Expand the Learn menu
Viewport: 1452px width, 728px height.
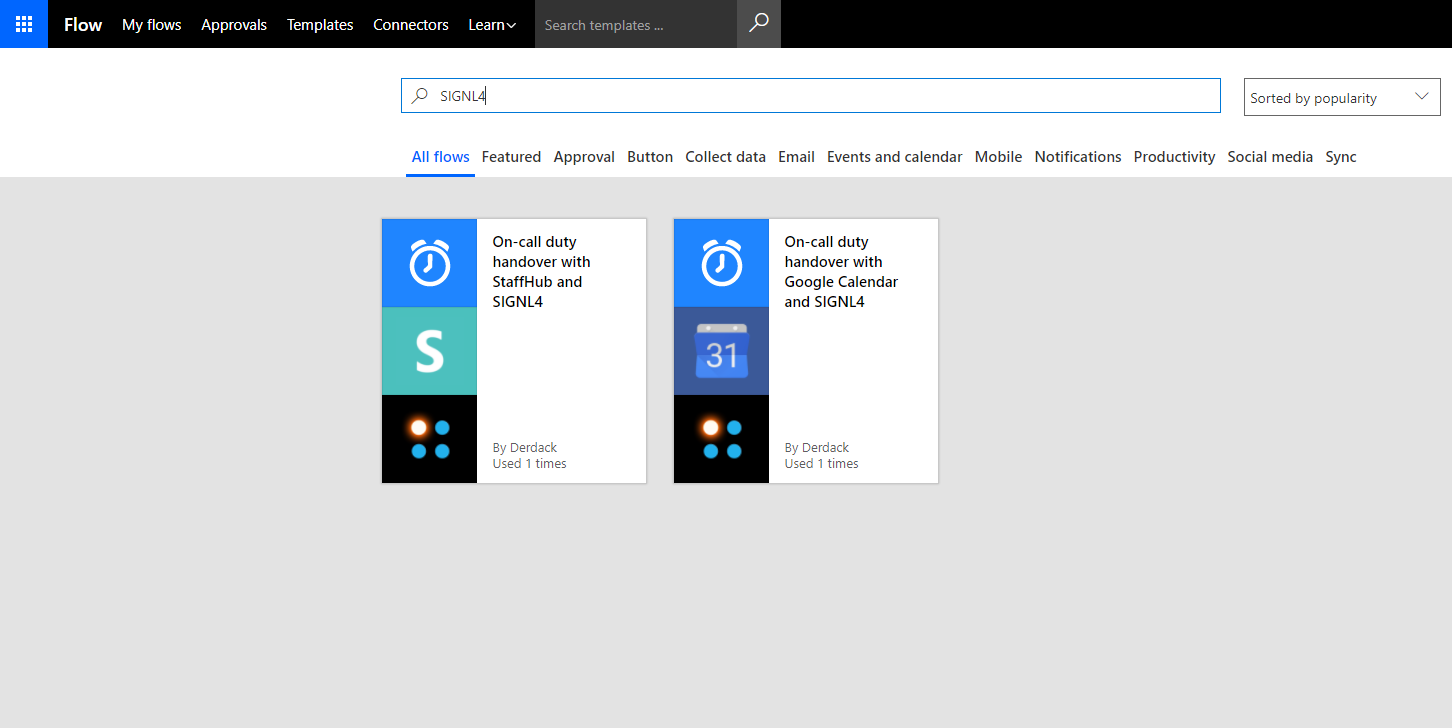click(492, 25)
